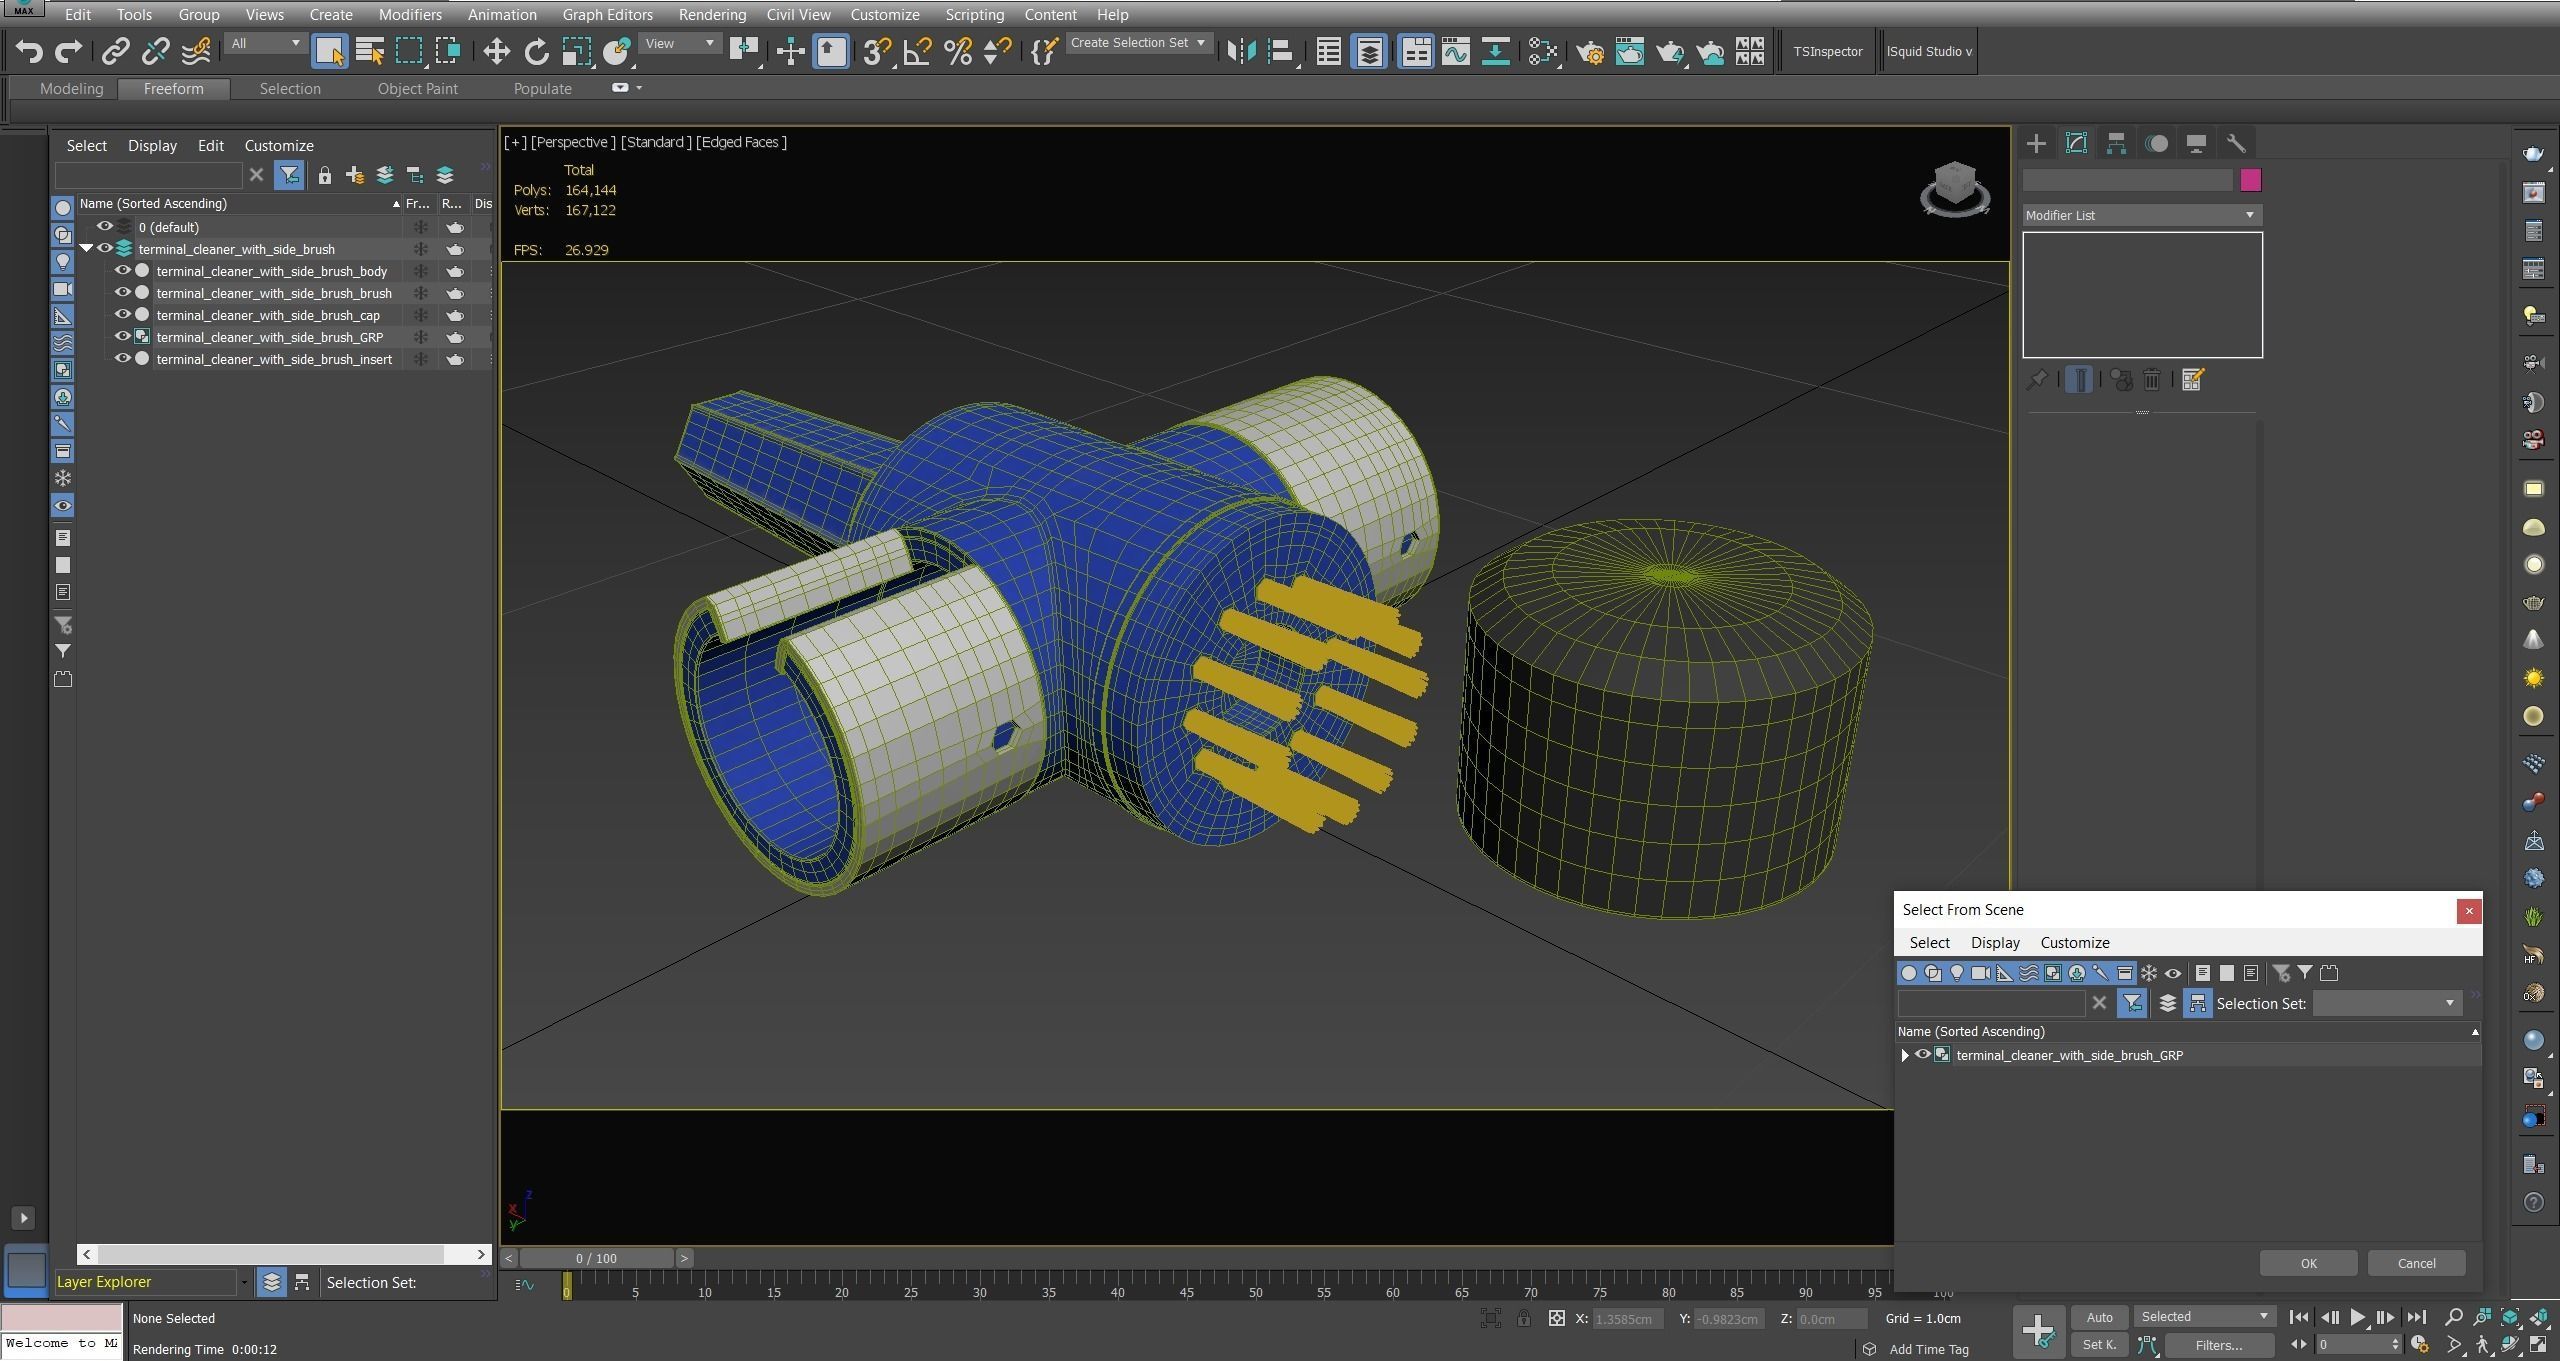Viewport: 2560px width, 1361px height.
Task: Click the TSInspector button
Action: (x=1827, y=51)
